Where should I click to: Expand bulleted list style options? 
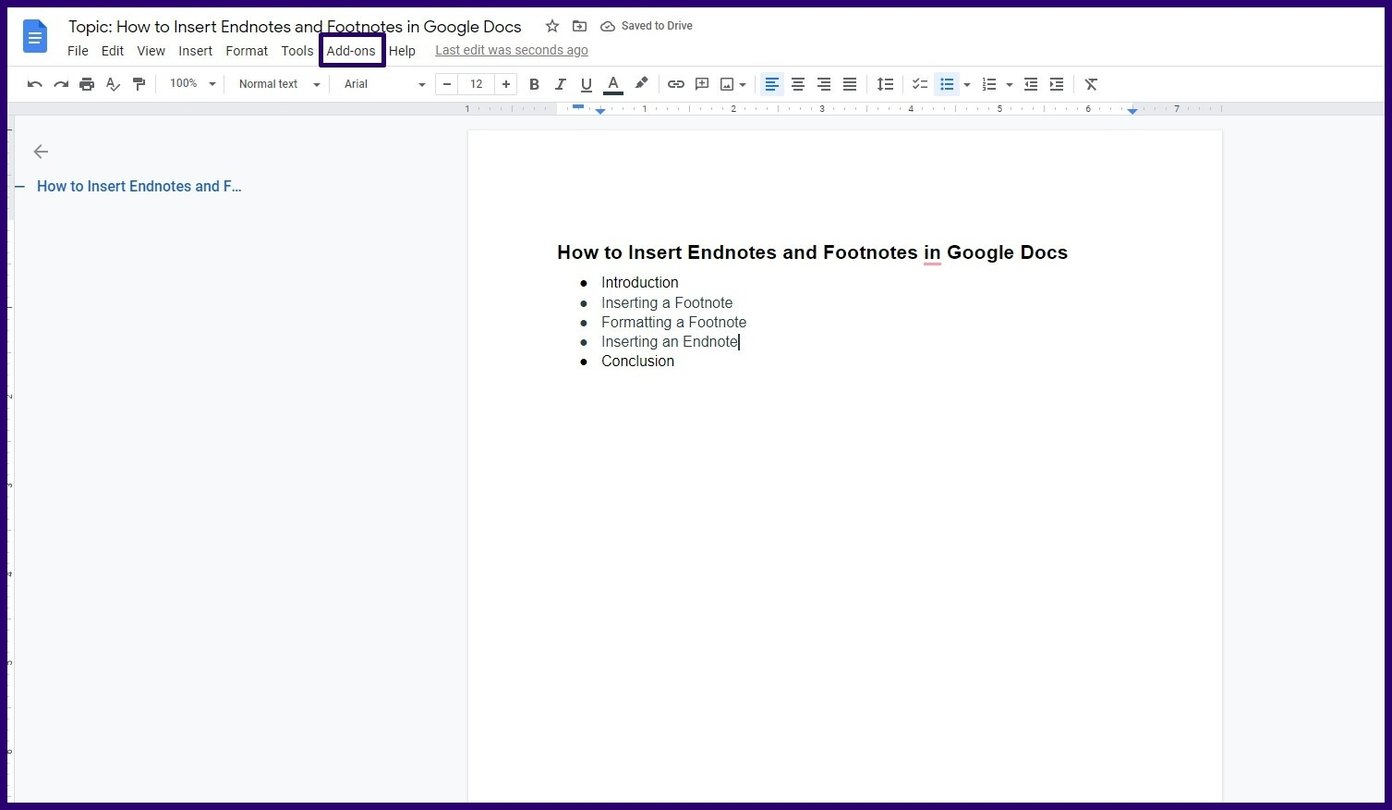tap(967, 85)
